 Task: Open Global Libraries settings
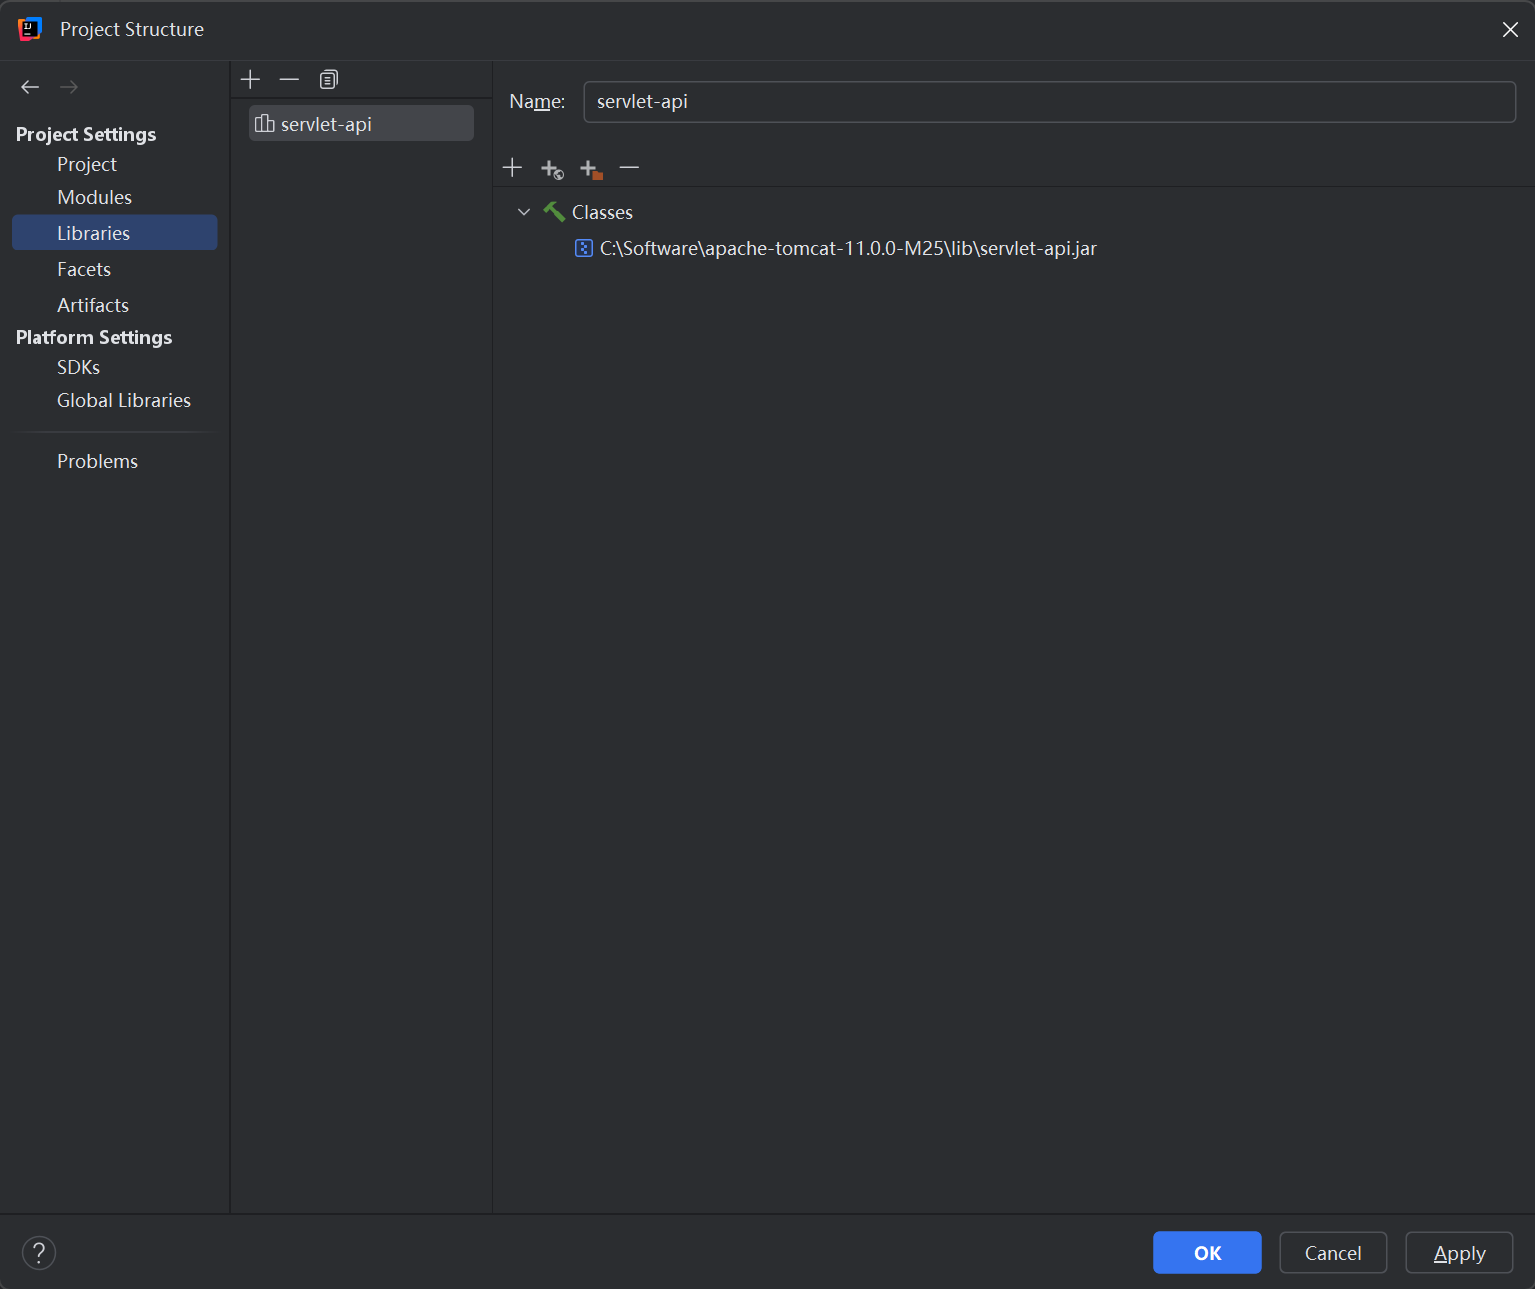[x=124, y=400]
